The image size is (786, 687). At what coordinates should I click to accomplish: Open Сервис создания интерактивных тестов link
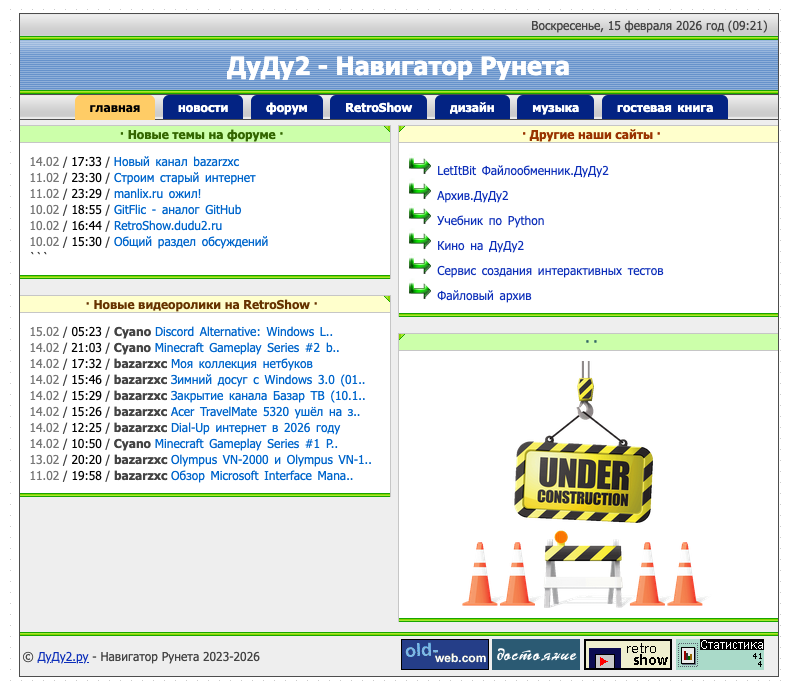click(x=550, y=271)
